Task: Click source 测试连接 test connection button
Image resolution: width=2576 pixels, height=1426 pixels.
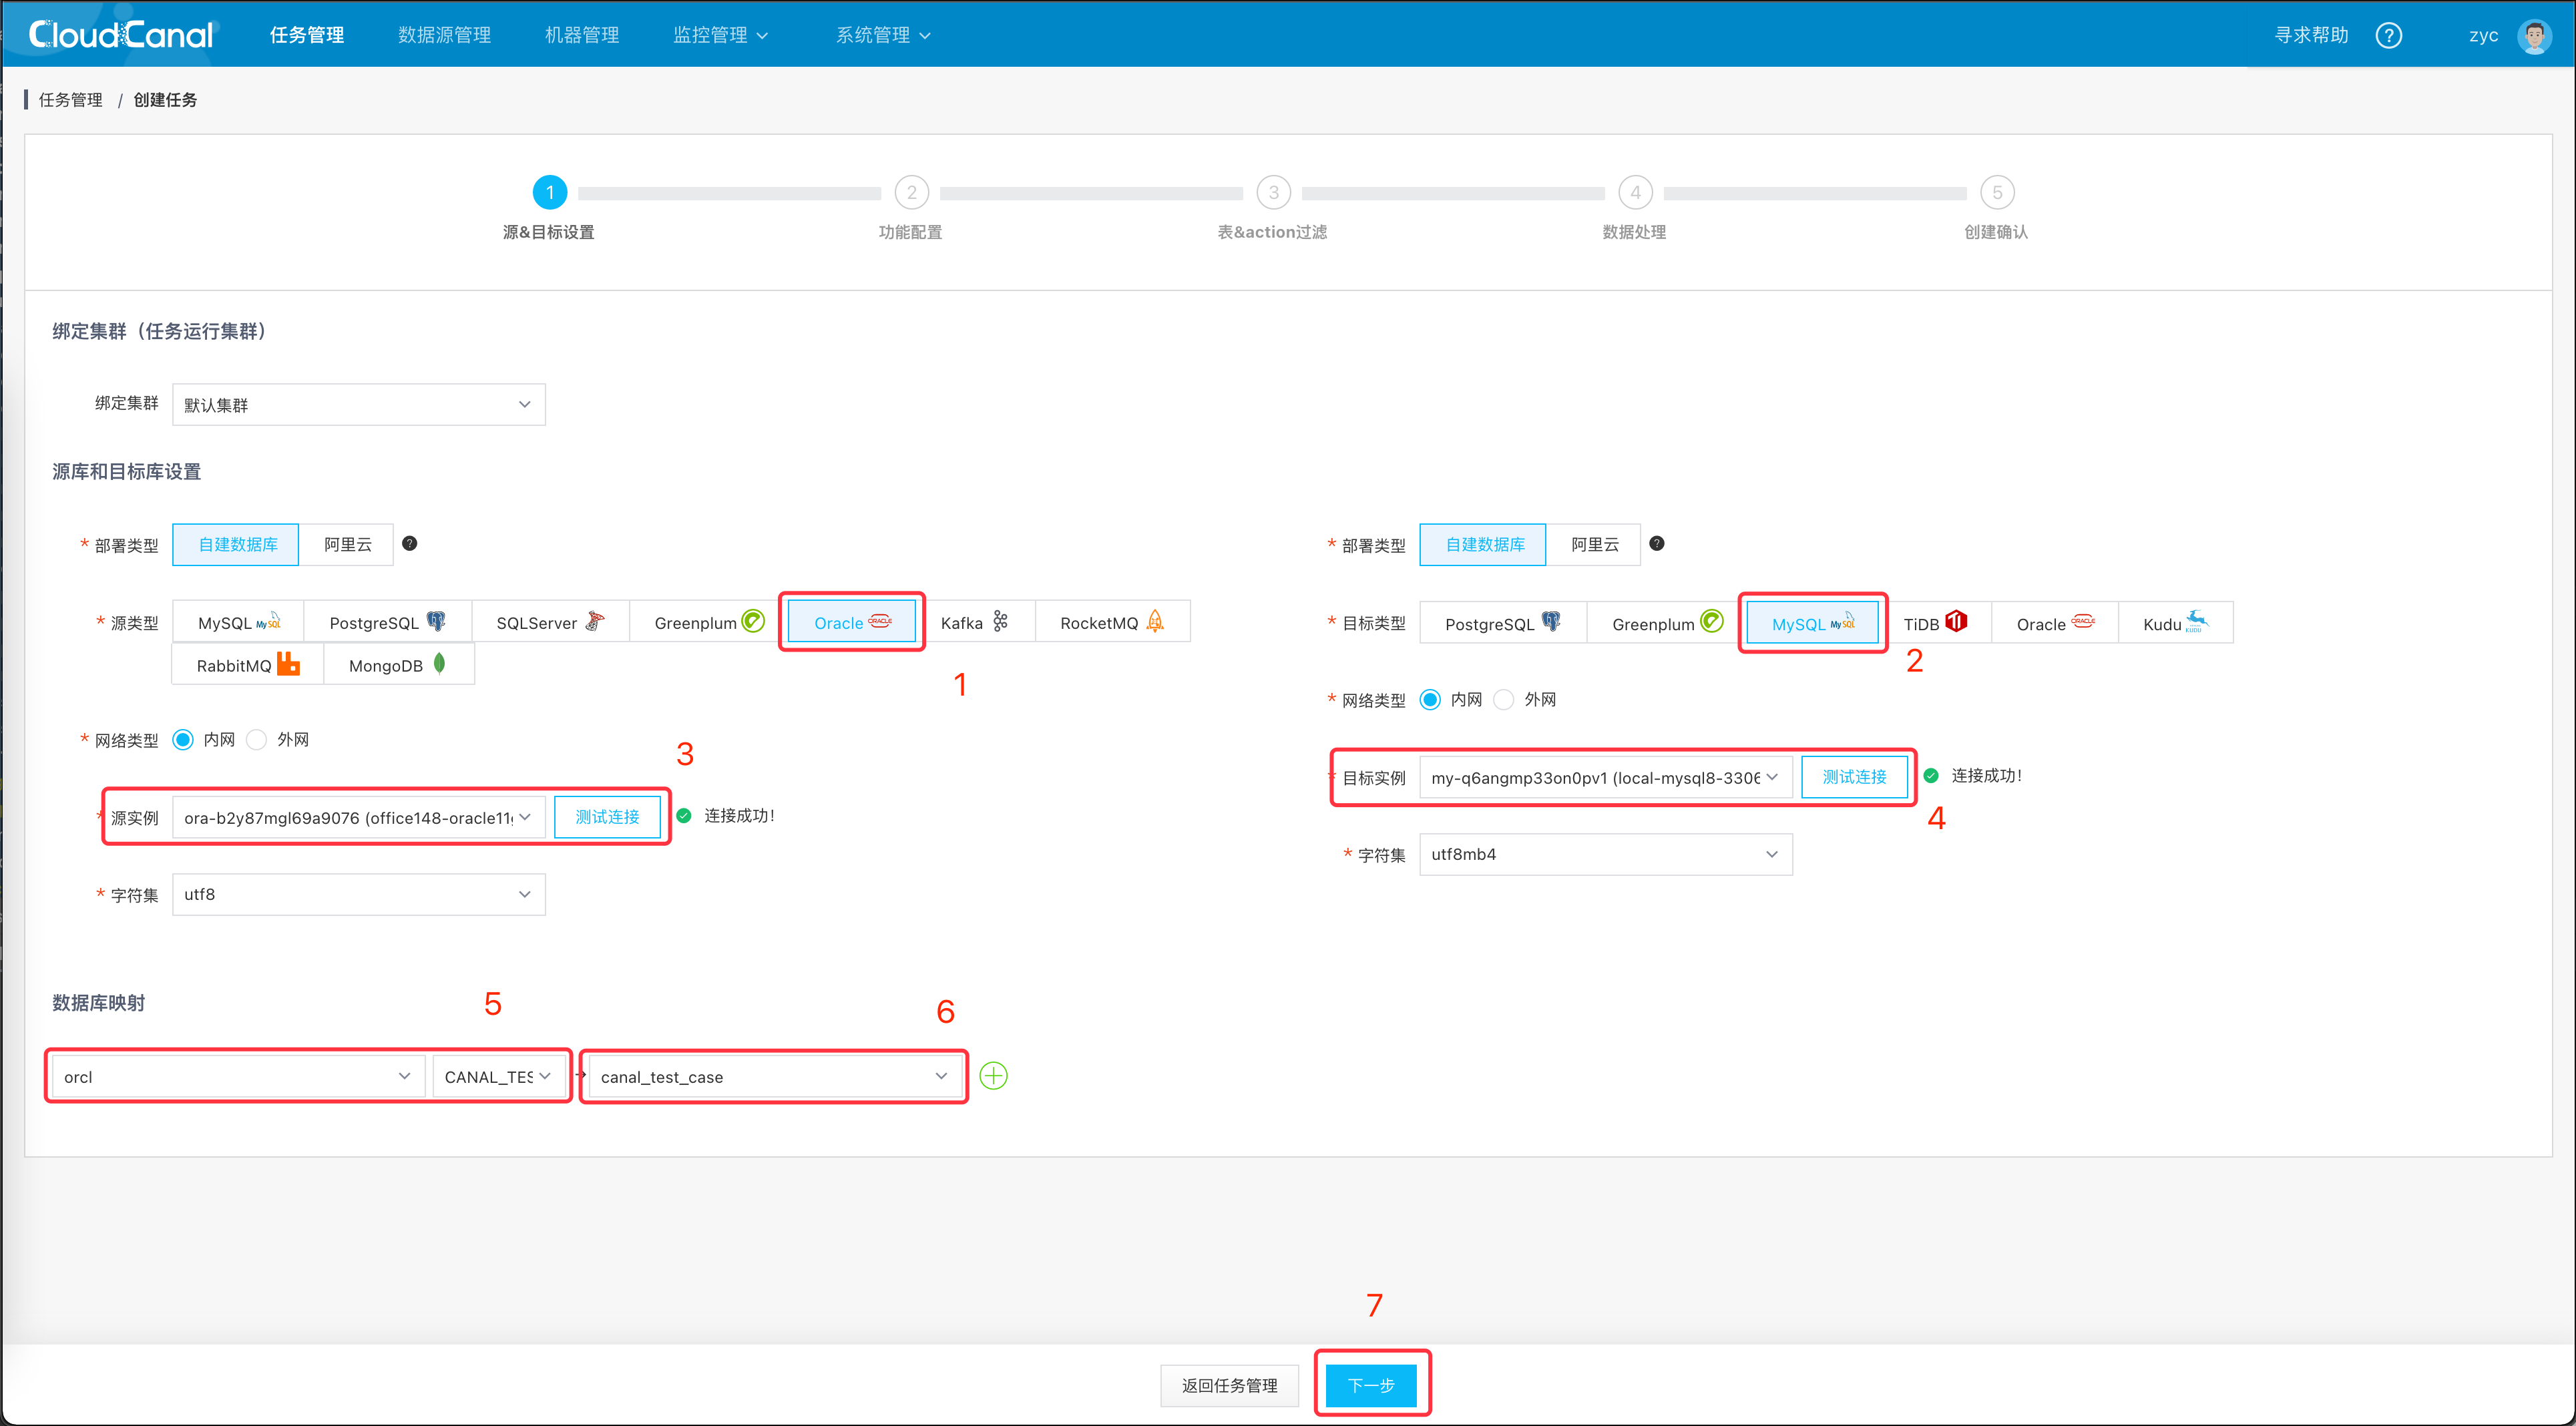Action: pyautogui.click(x=606, y=817)
